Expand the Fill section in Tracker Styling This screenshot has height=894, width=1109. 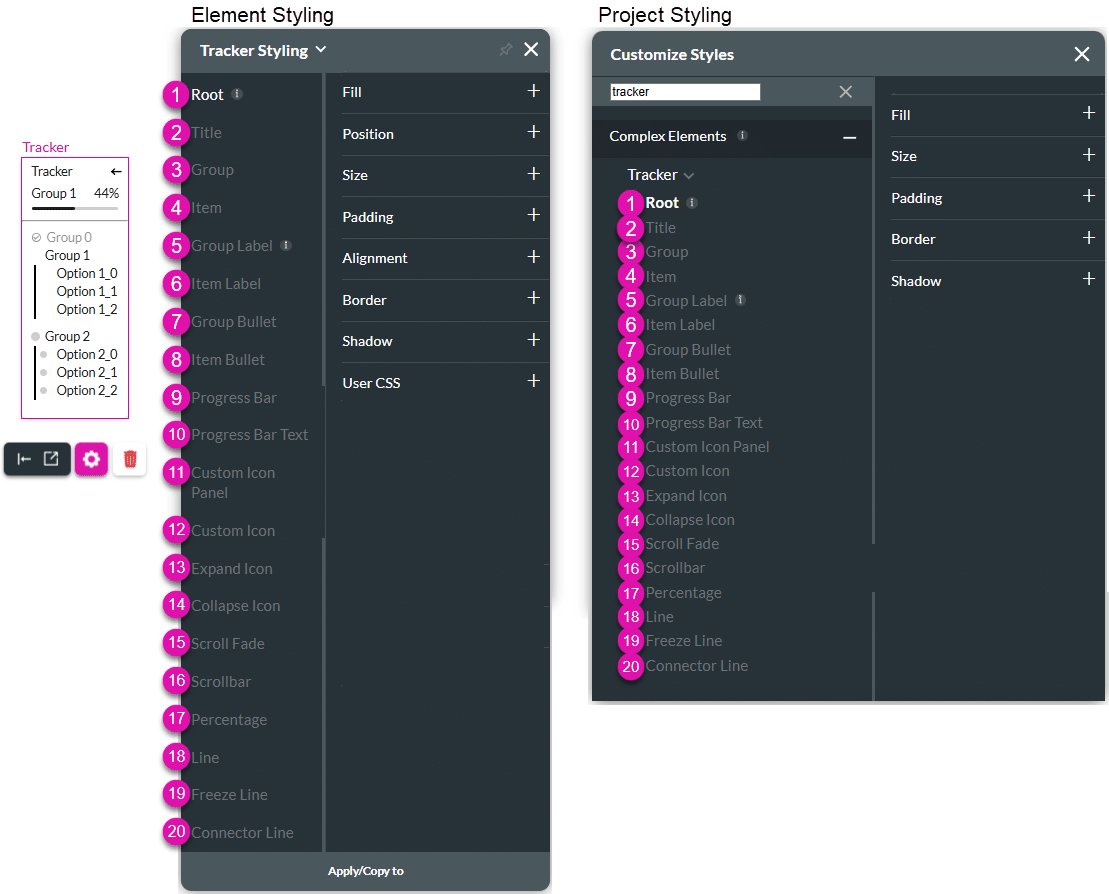[x=533, y=91]
